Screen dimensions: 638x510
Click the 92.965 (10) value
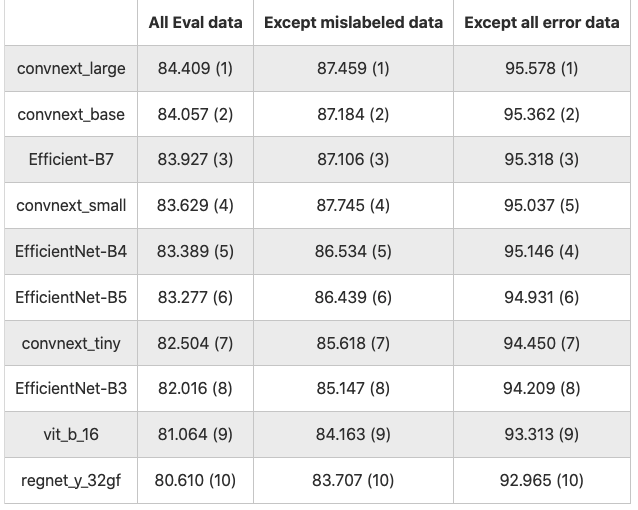[541, 481]
